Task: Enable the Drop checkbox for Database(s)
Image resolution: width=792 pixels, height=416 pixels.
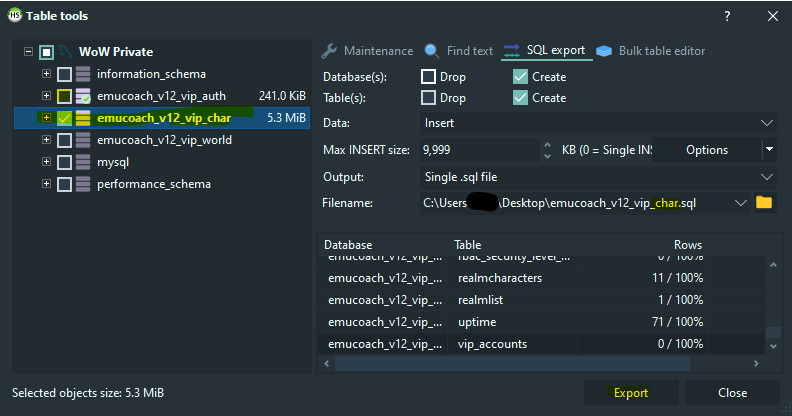Action: (429, 77)
